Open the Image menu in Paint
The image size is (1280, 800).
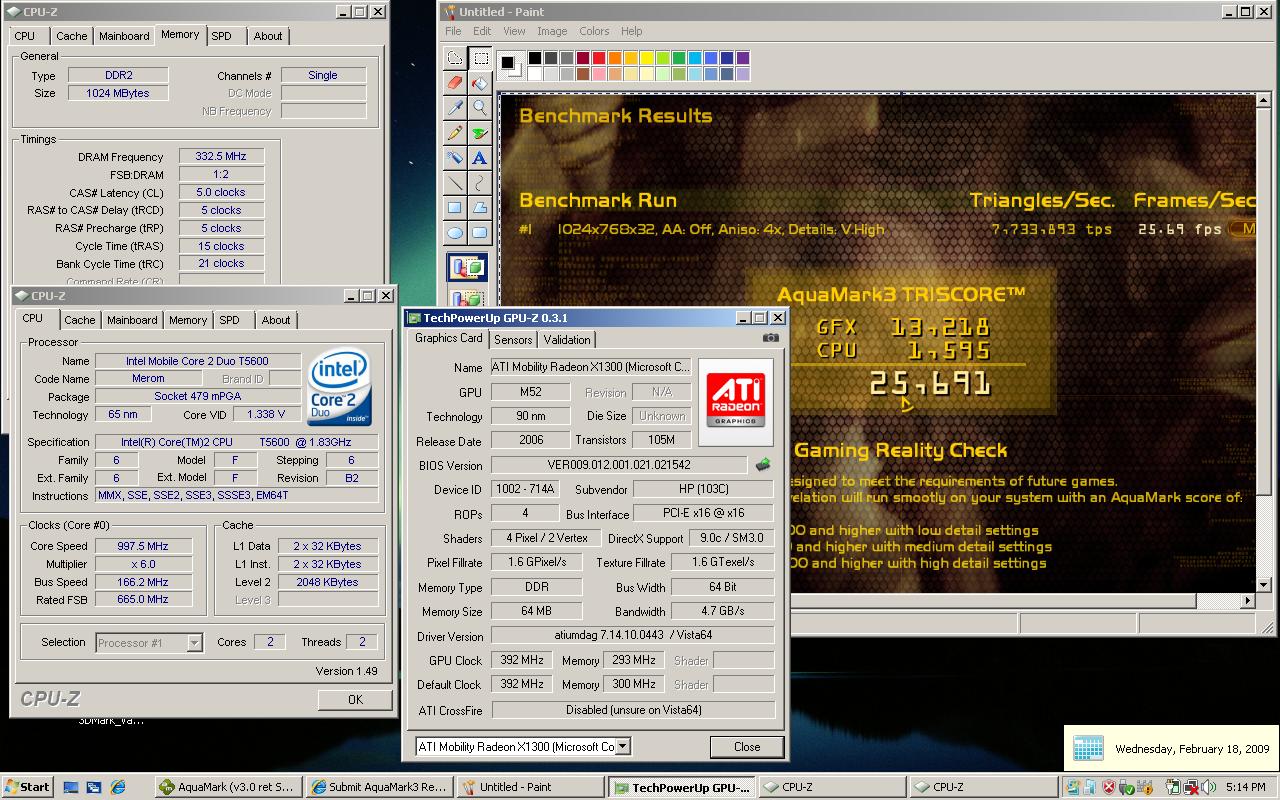pos(552,31)
